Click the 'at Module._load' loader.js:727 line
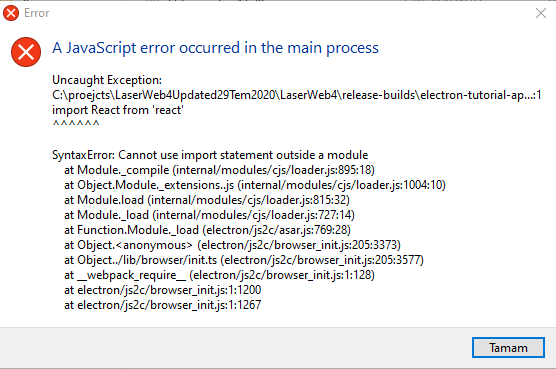The height and width of the screenshot is (369, 556). (x=209, y=215)
